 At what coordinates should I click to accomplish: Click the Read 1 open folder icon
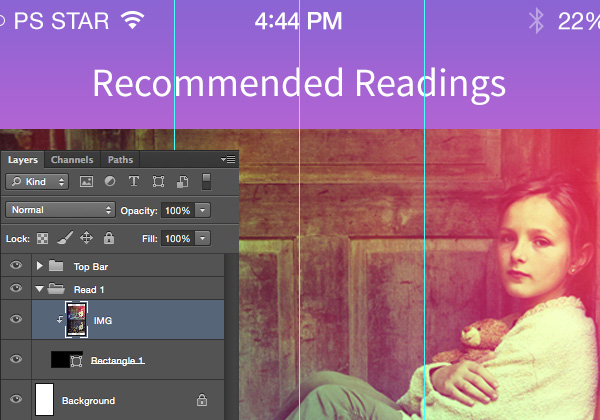coord(56,288)
